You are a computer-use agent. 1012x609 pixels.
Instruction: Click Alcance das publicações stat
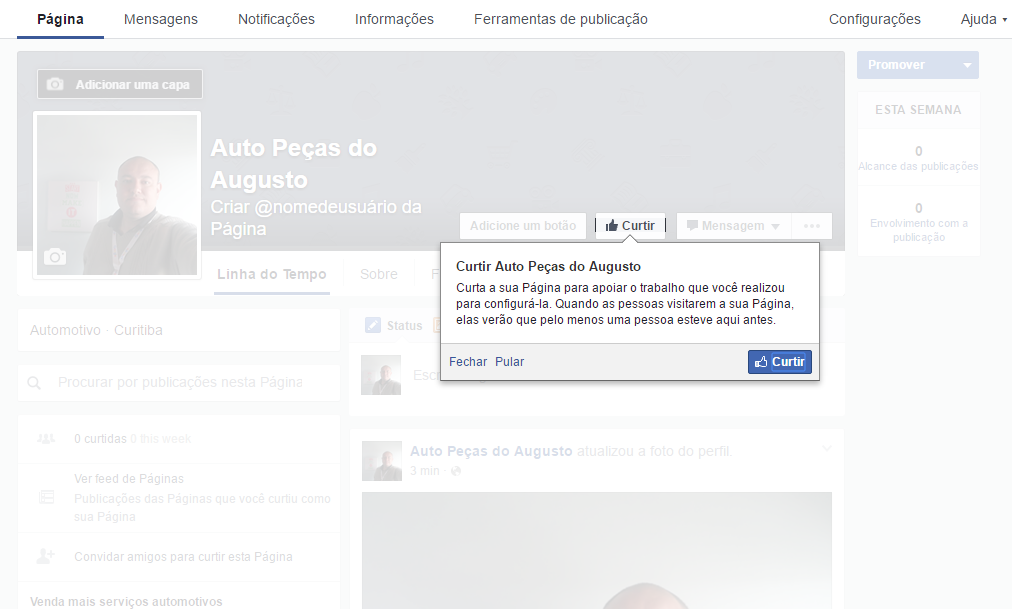click(918, 158)
